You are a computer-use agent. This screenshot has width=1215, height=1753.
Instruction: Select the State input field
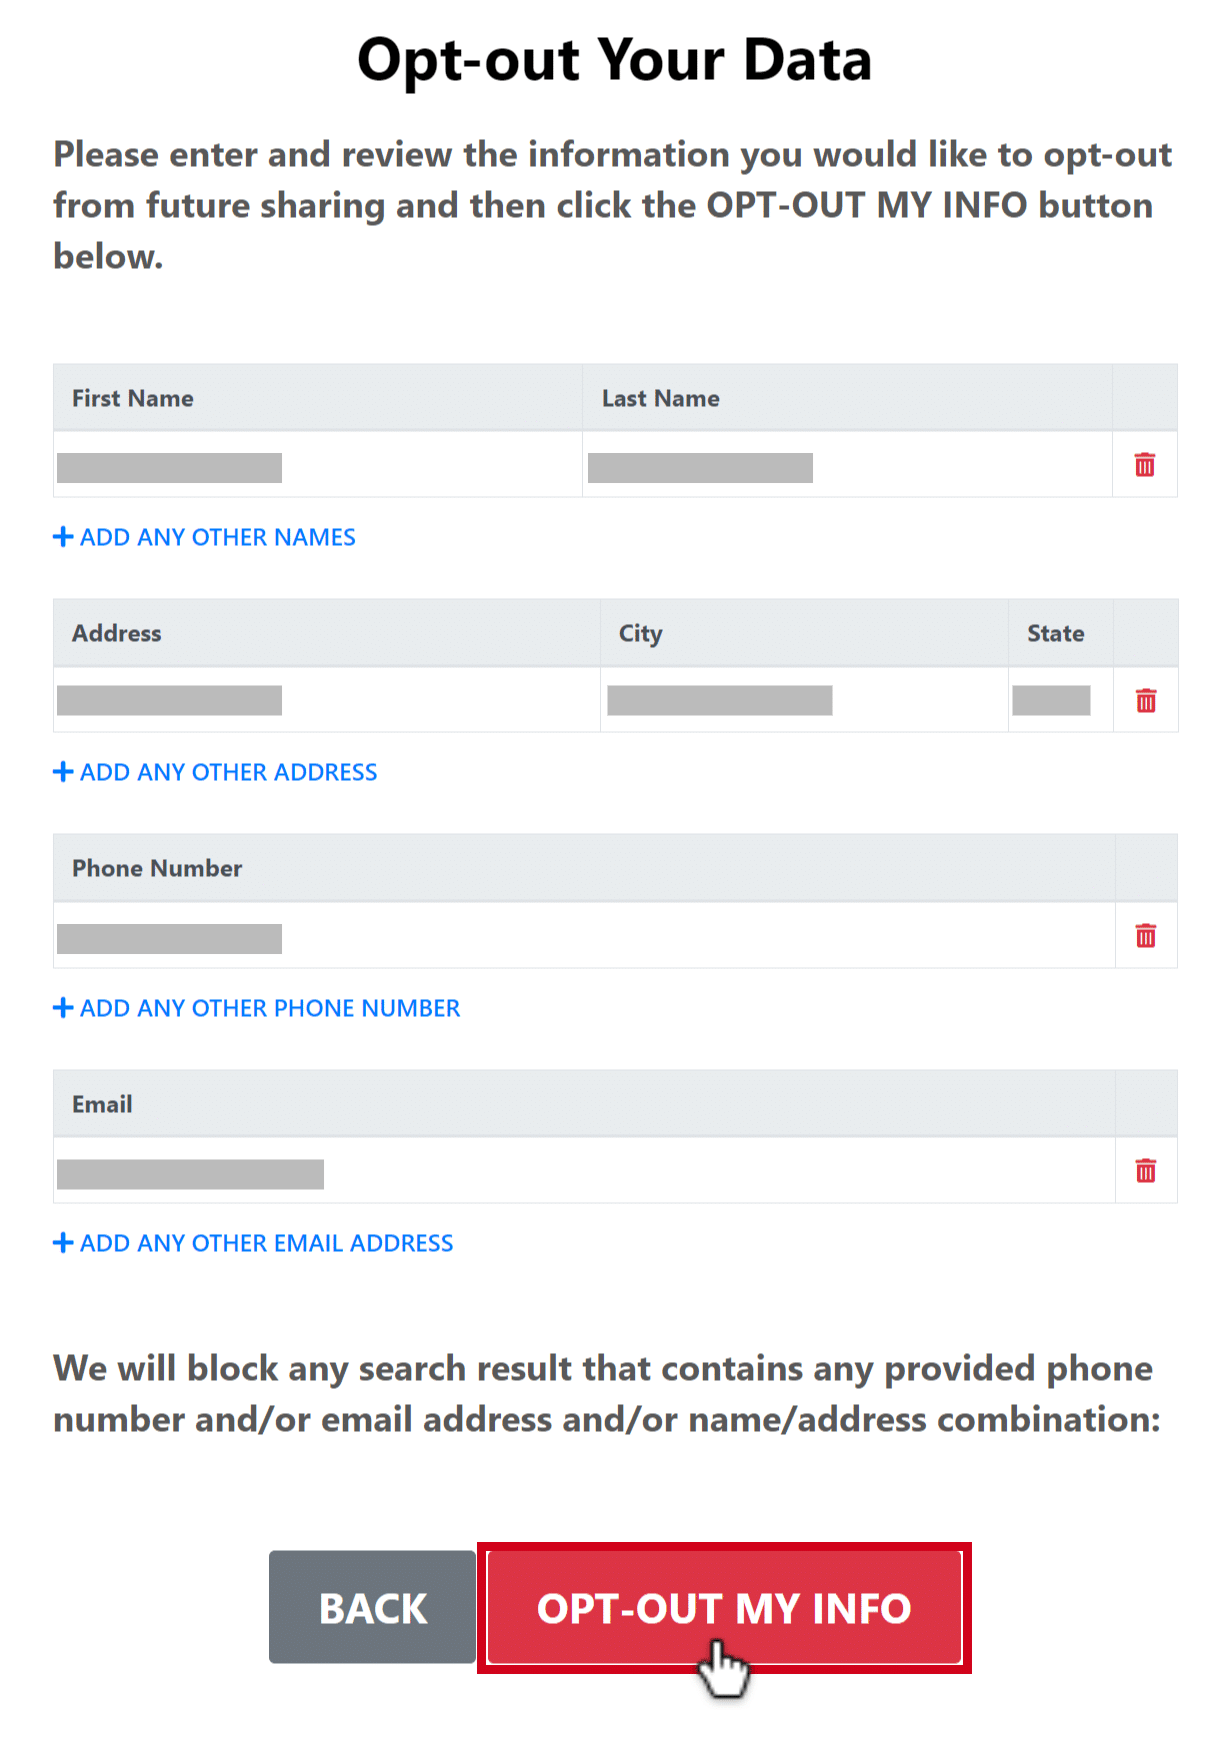[x=1051, y=701]
